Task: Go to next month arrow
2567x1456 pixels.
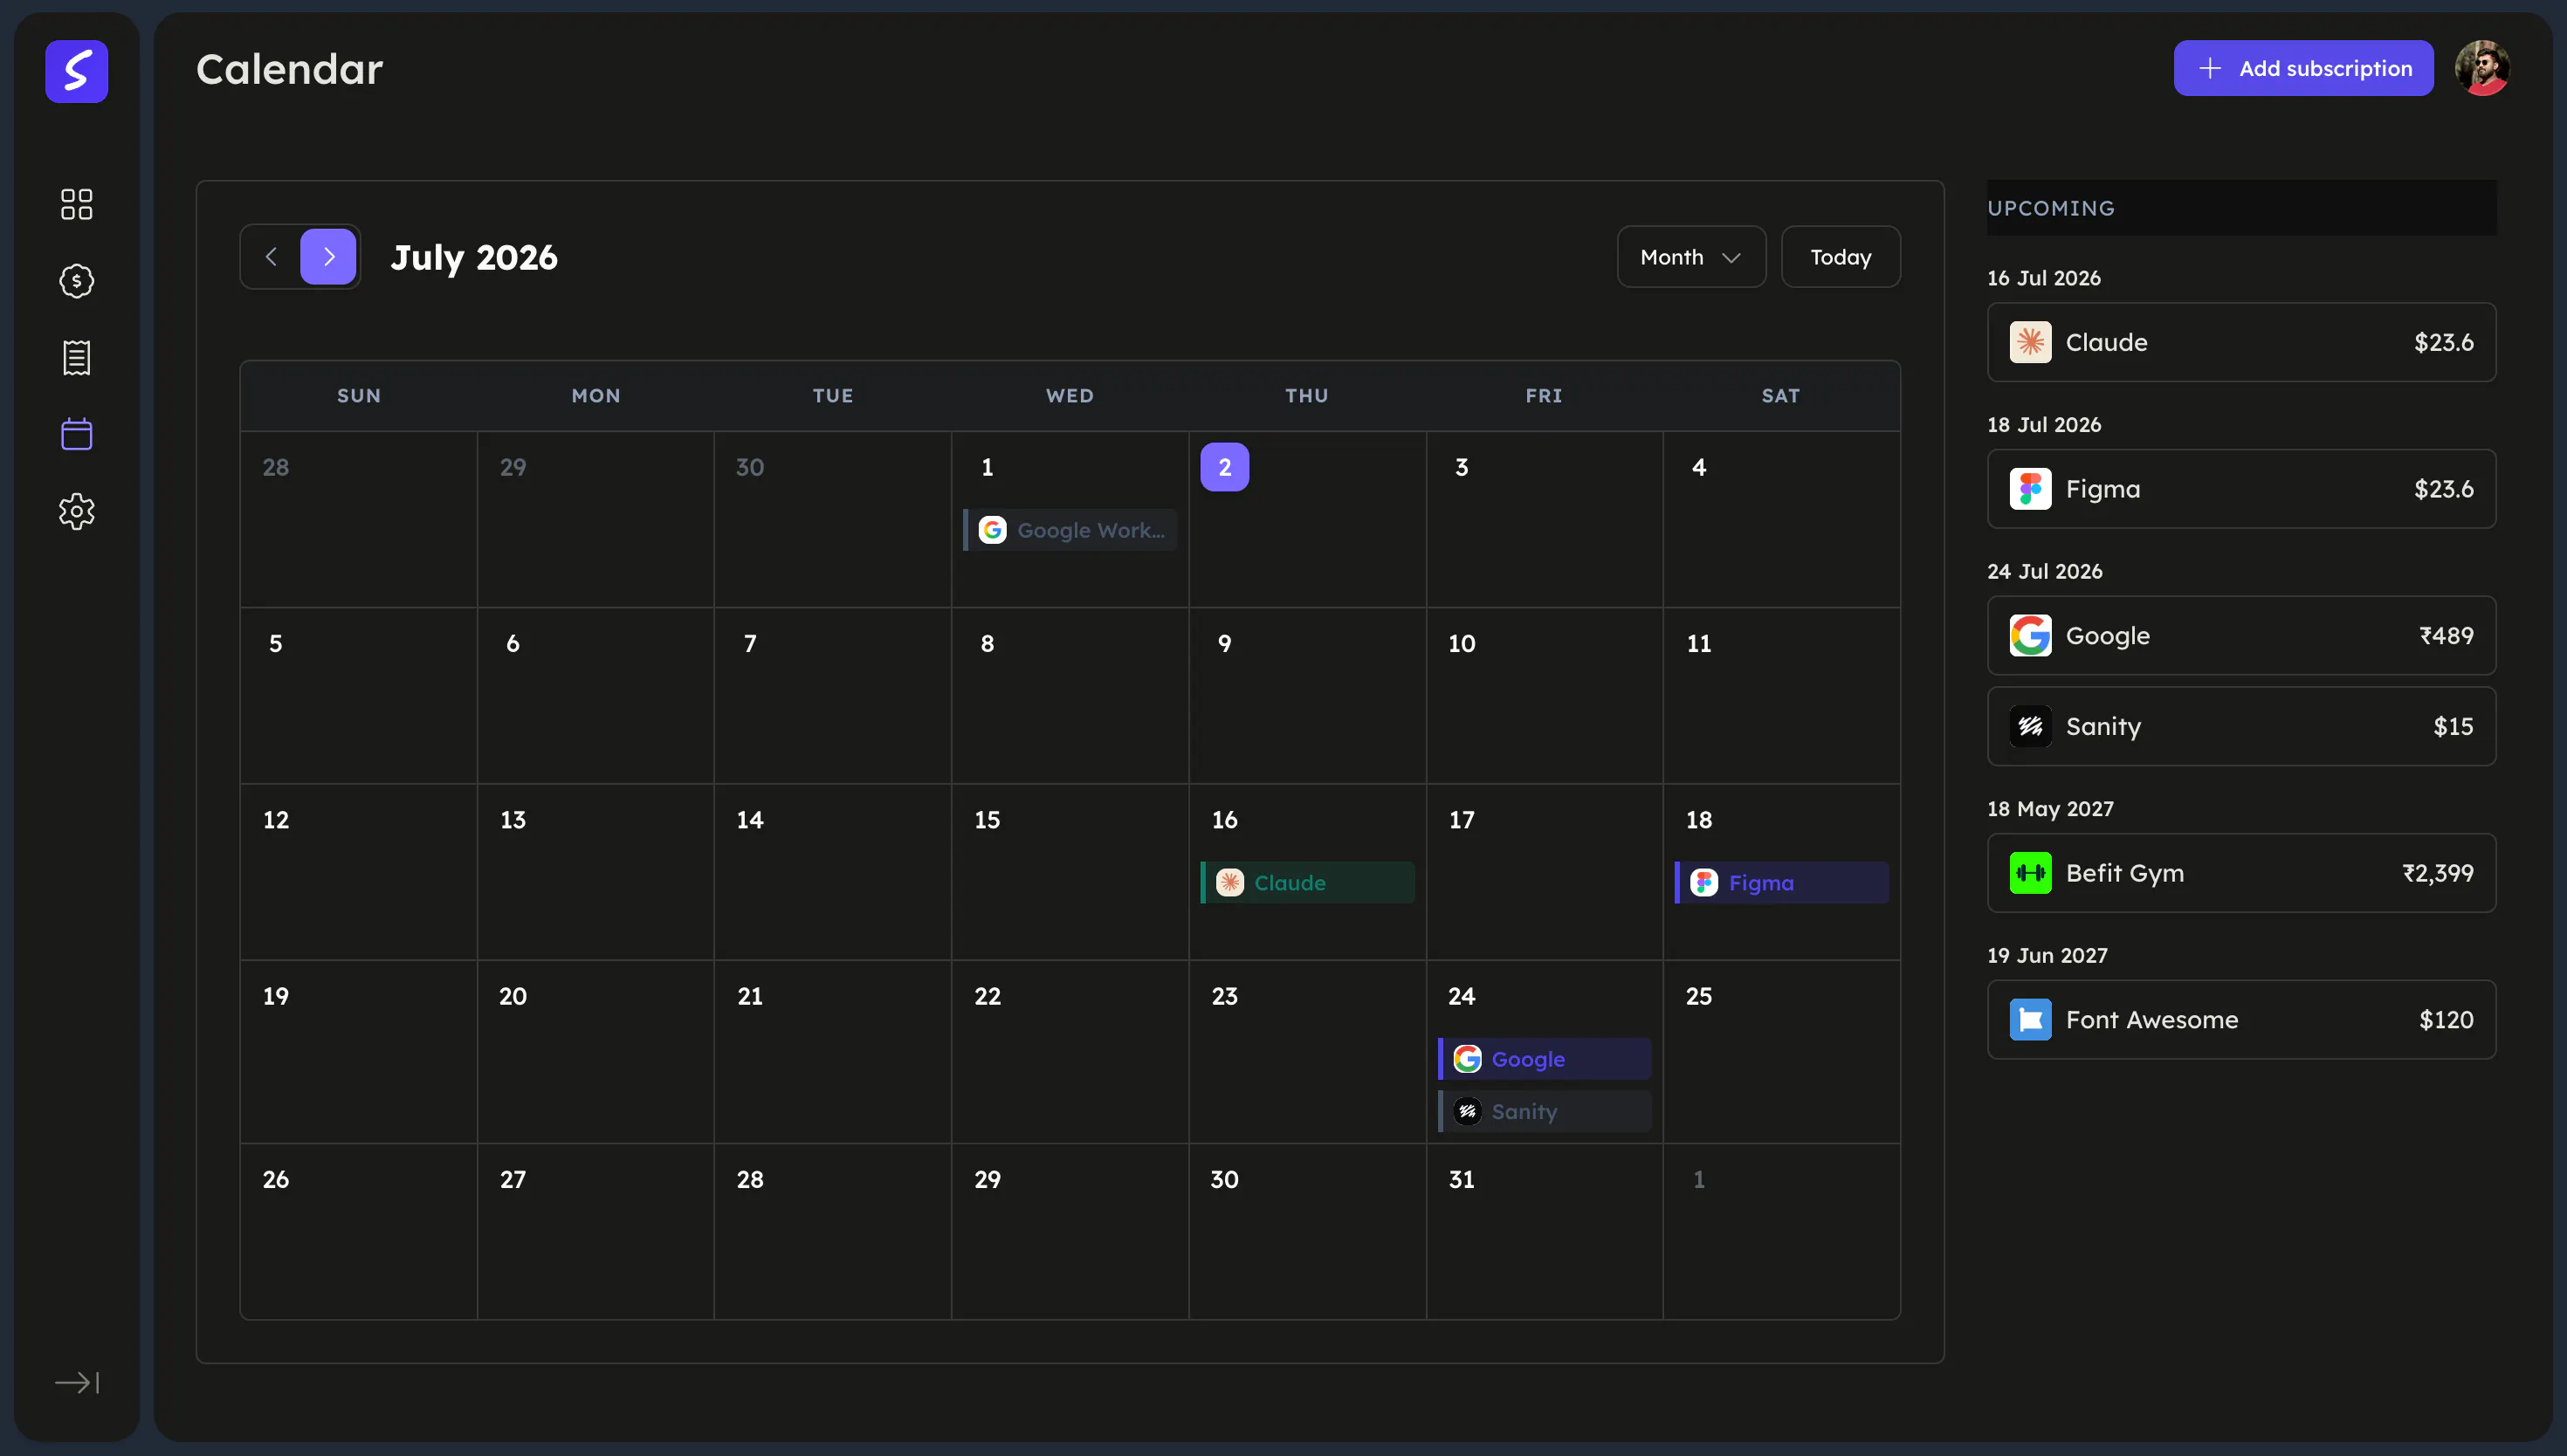Action: [328, 257]
